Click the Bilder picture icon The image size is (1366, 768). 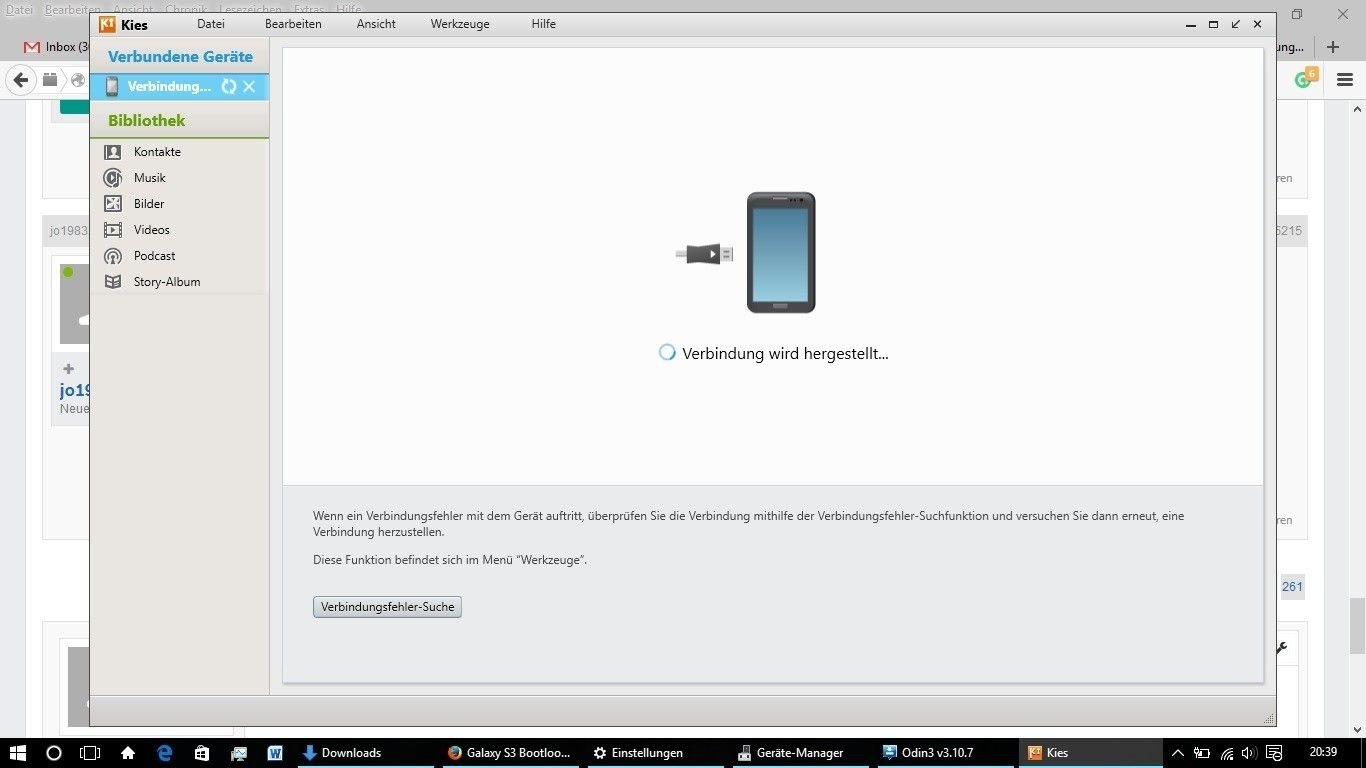(113, 204)
